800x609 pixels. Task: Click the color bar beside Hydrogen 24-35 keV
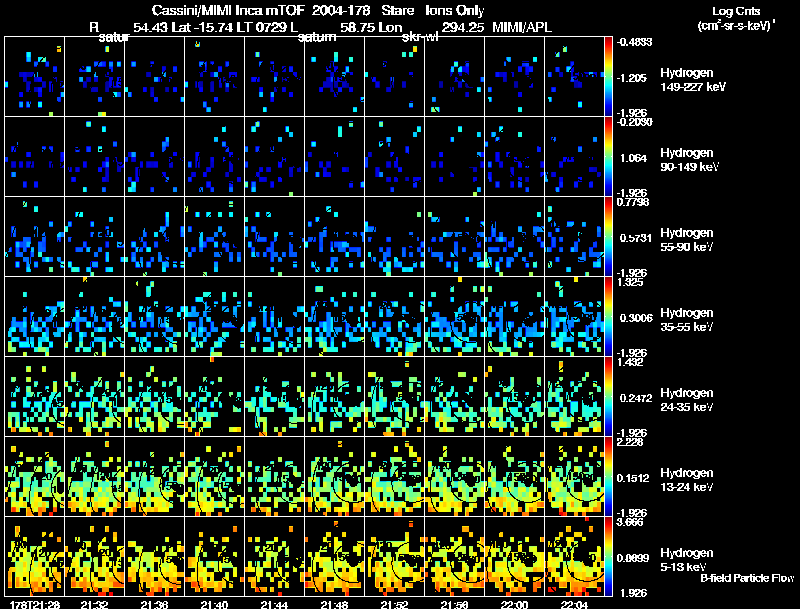[x=608, y=397]
